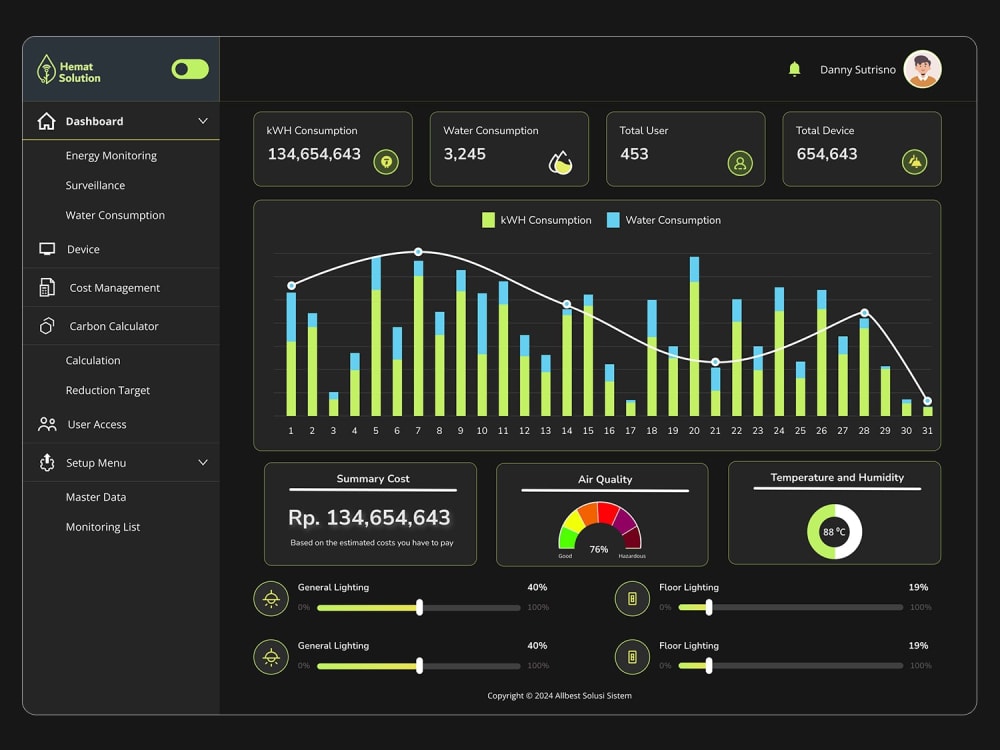1000x750 pixels.
Task: Open Water Consumption in the sidebar
Action: 115,216
